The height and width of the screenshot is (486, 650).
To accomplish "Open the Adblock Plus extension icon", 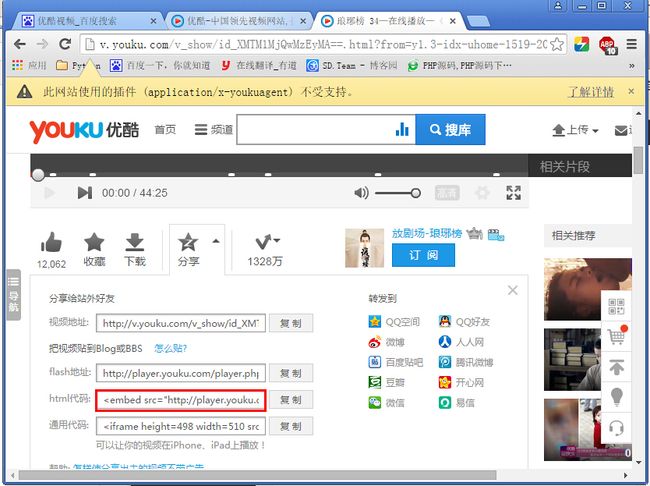I will 608,45.
